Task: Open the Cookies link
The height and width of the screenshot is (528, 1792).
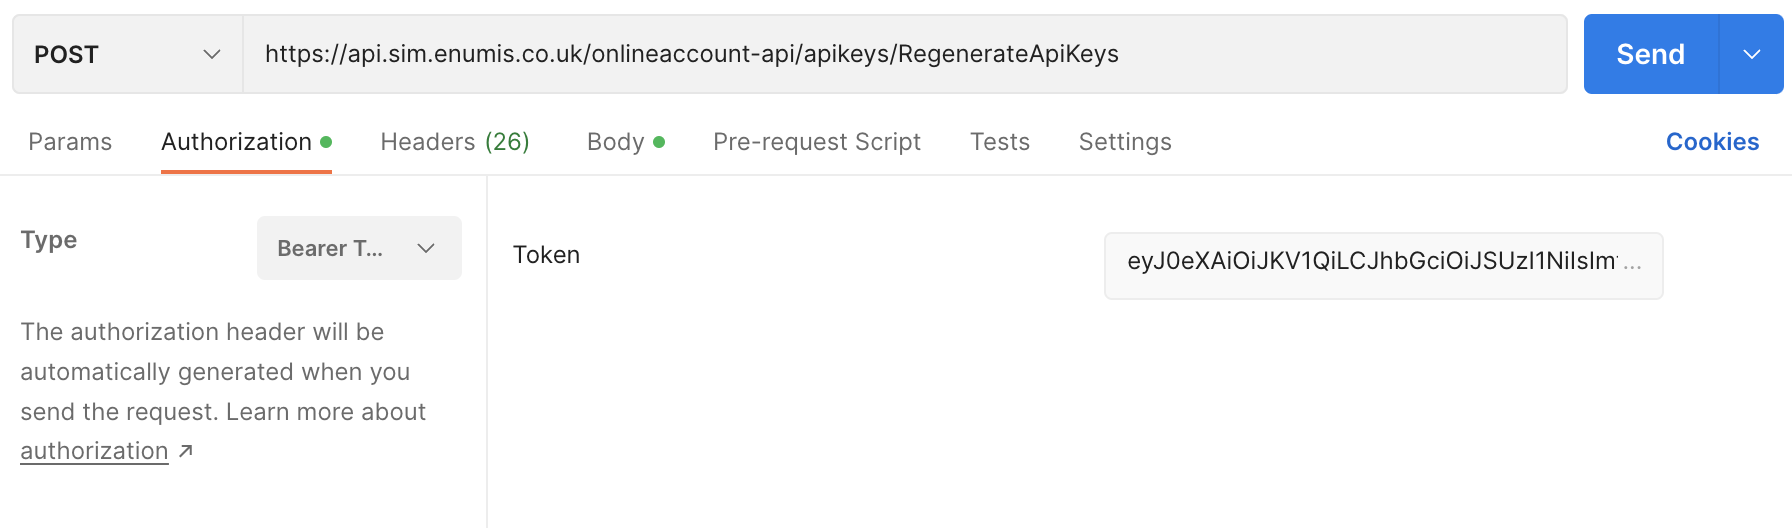Action: pyautogui.click(x=1712, y=142)
